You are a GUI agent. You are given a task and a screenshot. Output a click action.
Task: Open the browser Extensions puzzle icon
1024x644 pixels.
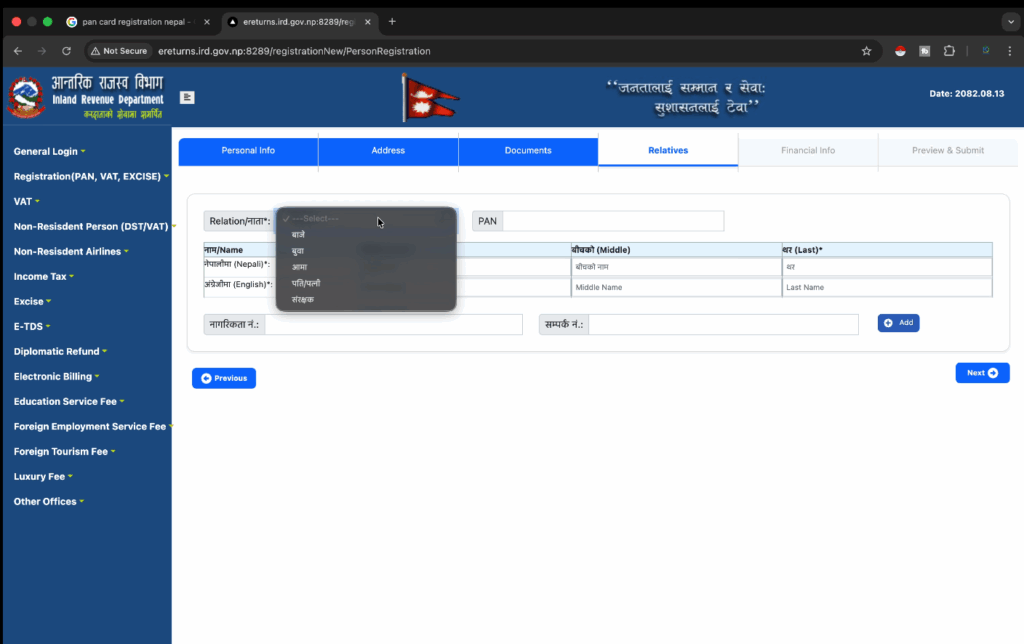pos(949,51)
